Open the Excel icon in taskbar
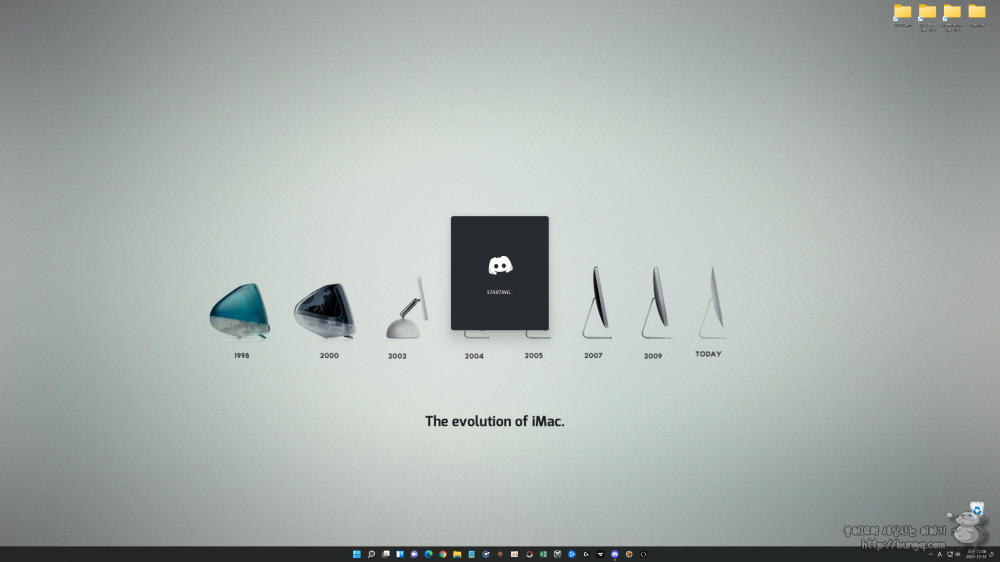 [543, 554]
